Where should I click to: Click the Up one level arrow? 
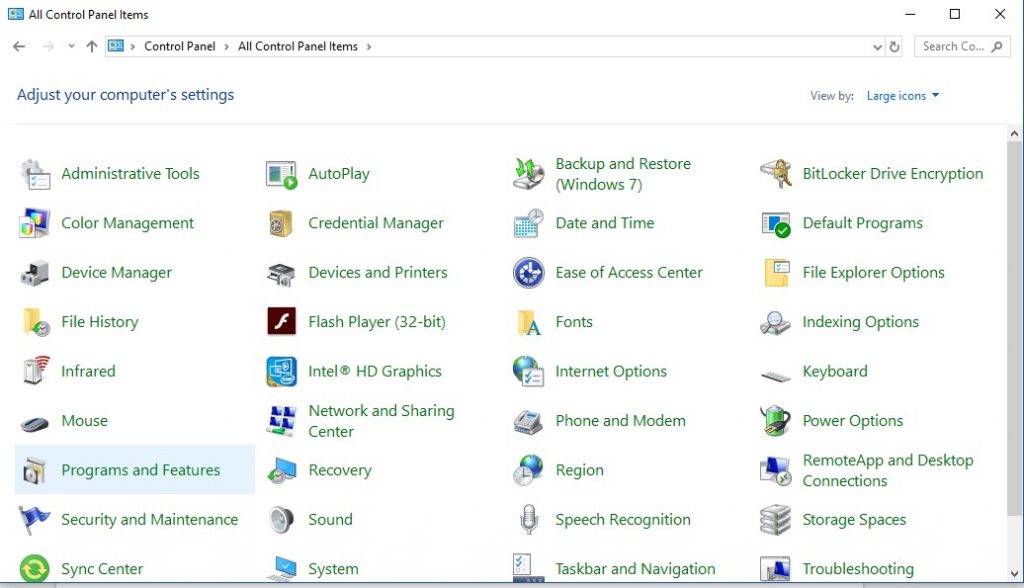[91, 46]
